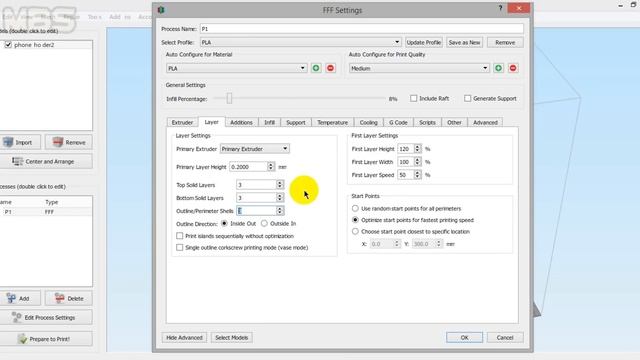
Task: Open the Select Profile dropdown
Action: [300, 42]
